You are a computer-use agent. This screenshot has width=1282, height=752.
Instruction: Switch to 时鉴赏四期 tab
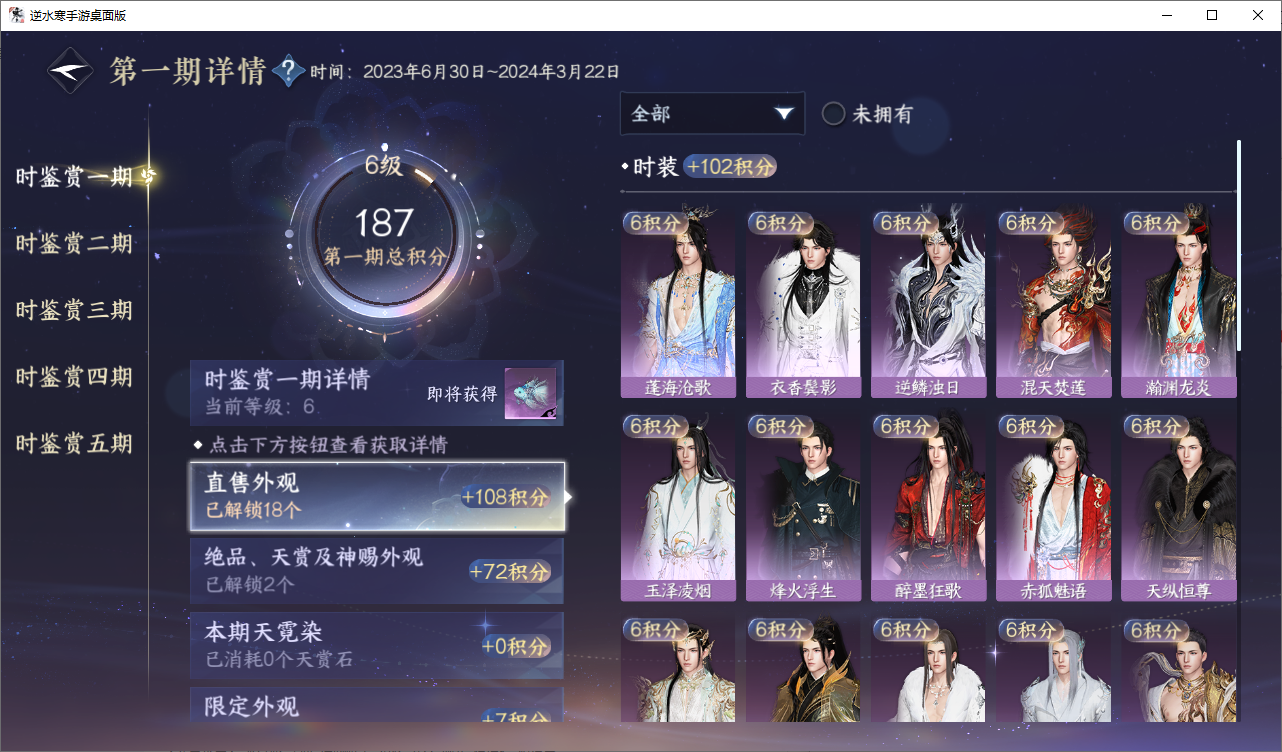point(74,377)
